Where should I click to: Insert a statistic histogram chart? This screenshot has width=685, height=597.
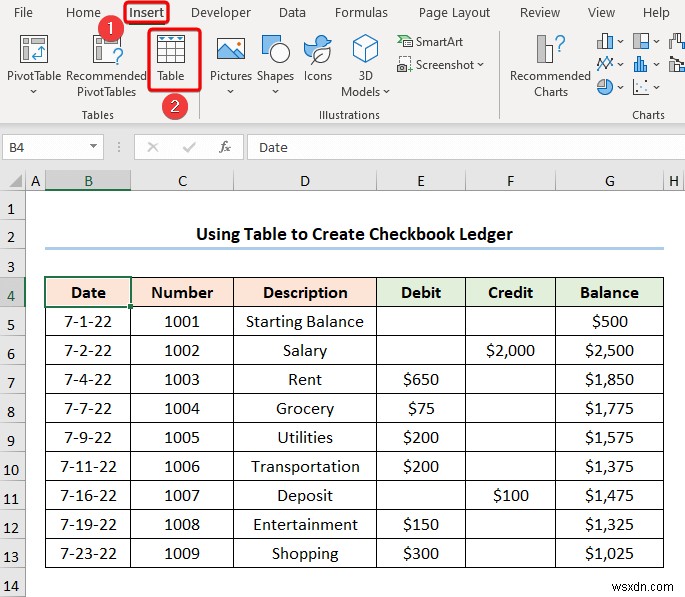641,64
